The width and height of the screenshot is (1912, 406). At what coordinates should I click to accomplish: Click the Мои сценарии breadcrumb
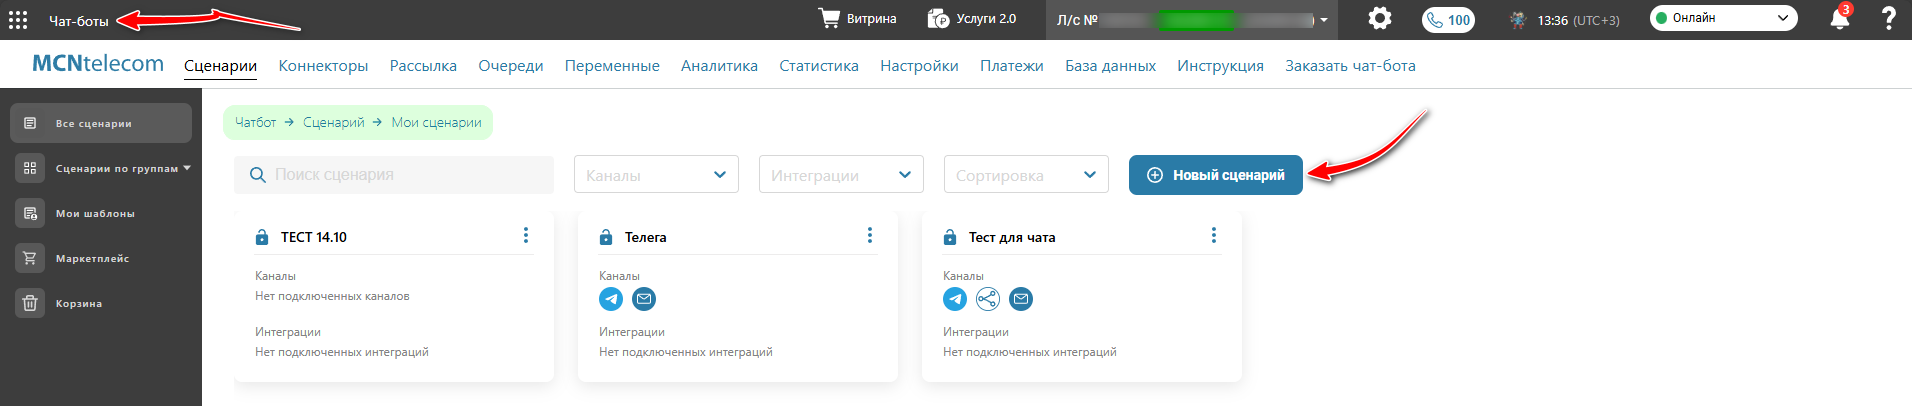pyautogui.click(x=436, y=122)
